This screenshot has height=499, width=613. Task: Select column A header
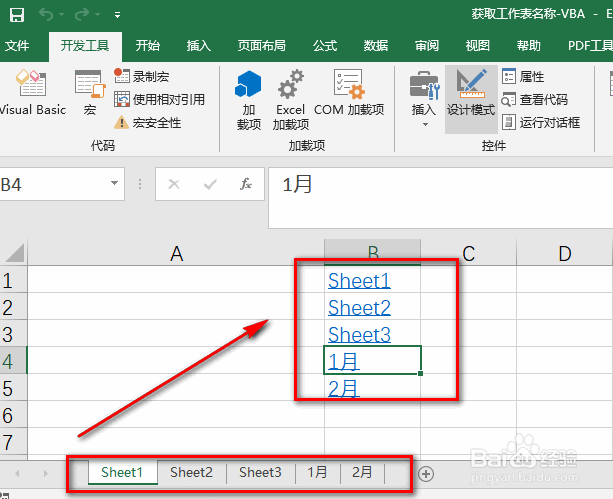[176, 253]
